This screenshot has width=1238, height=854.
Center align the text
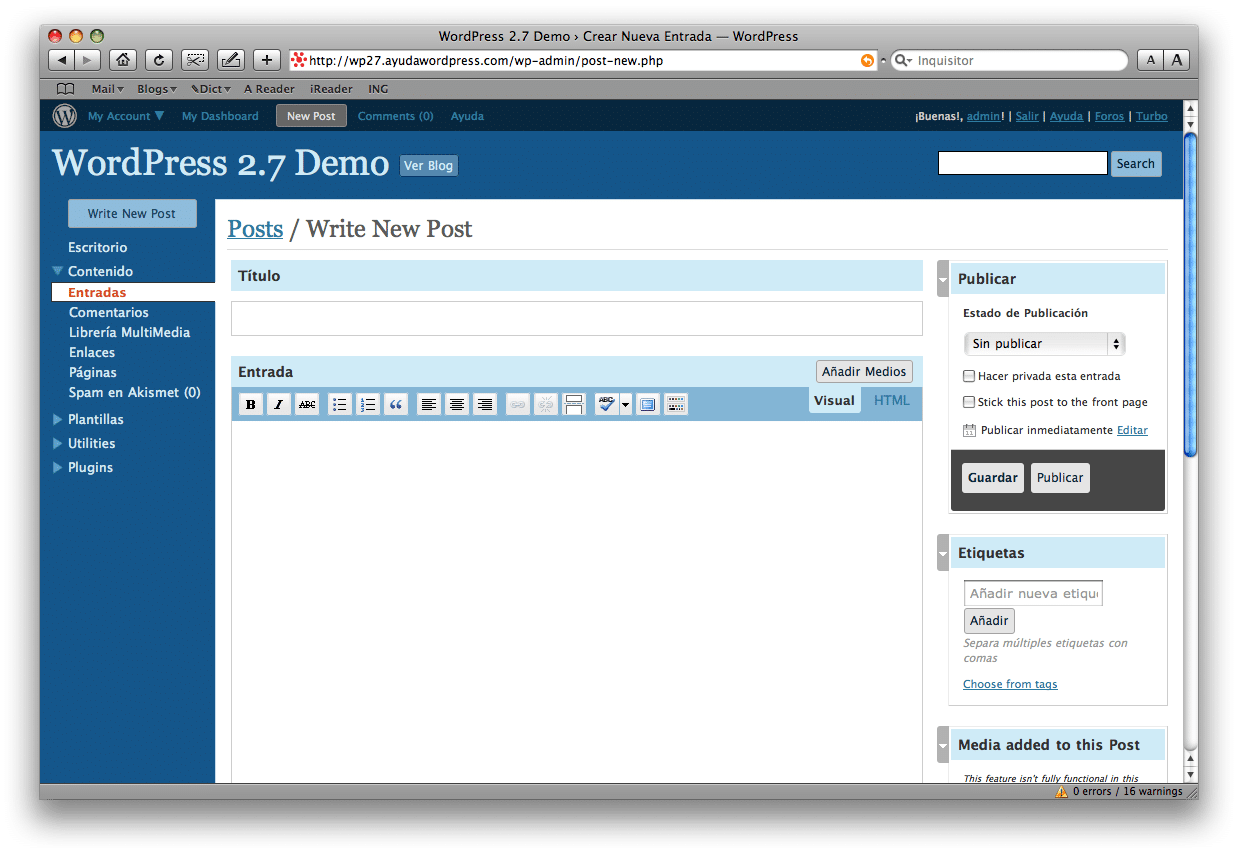coord(457,405)
